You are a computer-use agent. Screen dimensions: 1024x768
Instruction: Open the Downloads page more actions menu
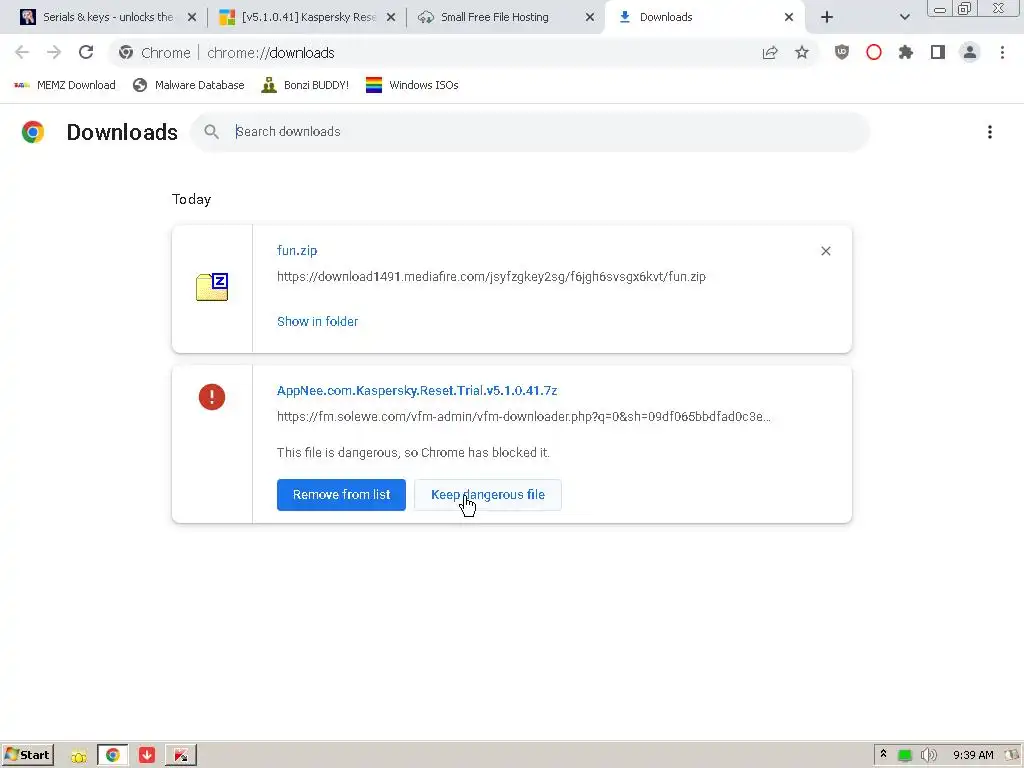tap(990, 132)
